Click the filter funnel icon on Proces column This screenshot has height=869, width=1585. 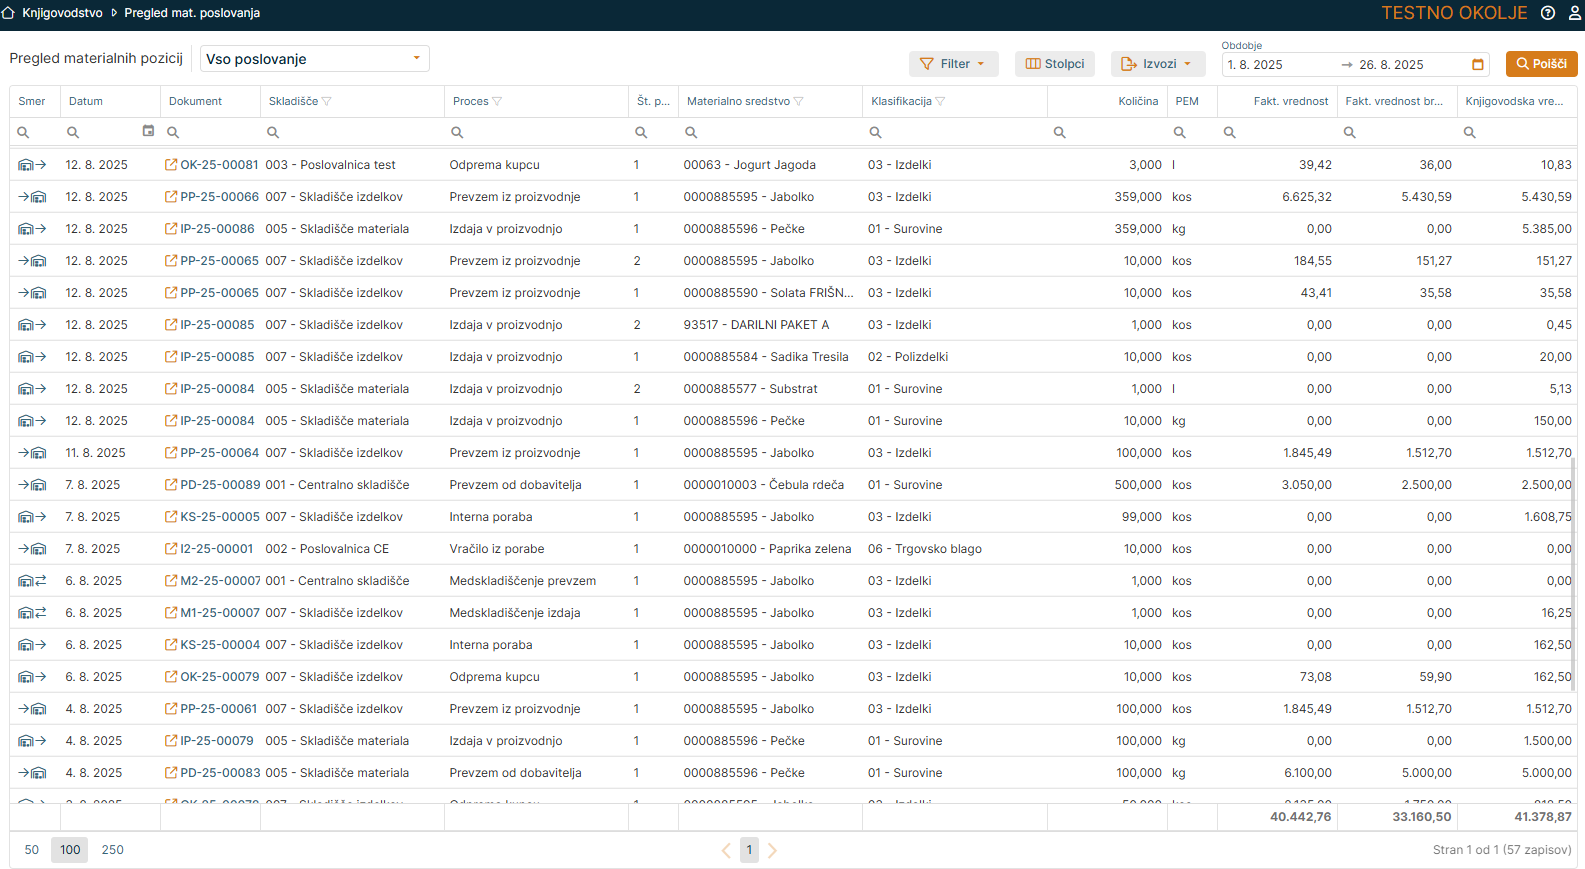(x=497, y=102)
